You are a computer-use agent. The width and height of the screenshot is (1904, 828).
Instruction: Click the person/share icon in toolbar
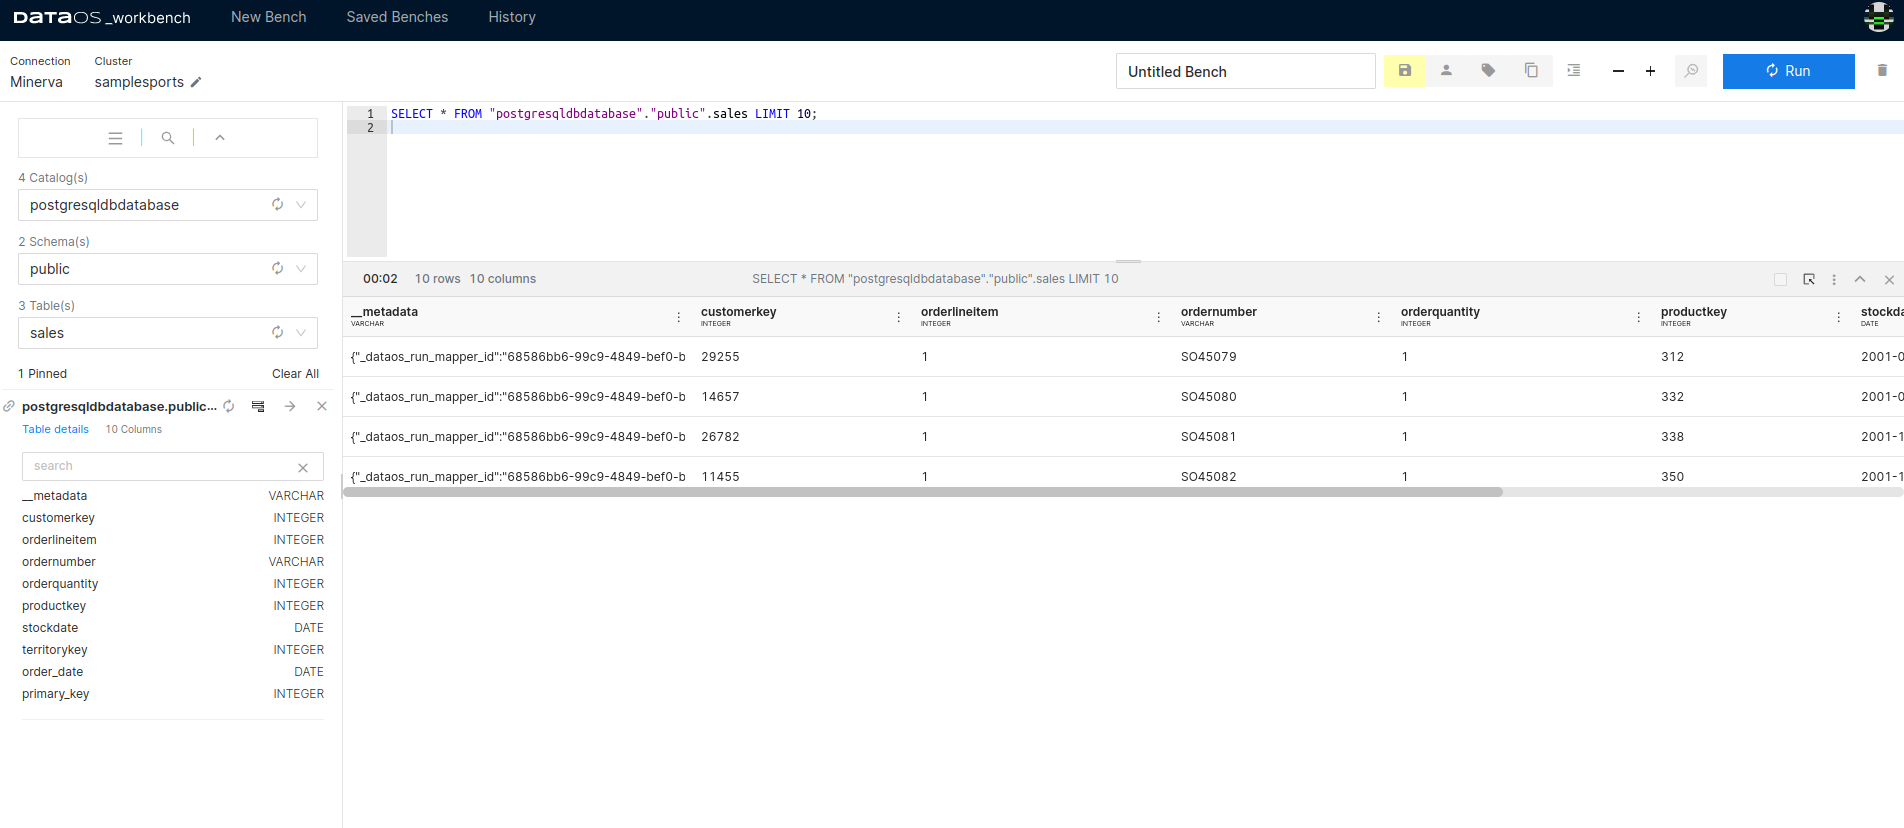[1446, 71]
